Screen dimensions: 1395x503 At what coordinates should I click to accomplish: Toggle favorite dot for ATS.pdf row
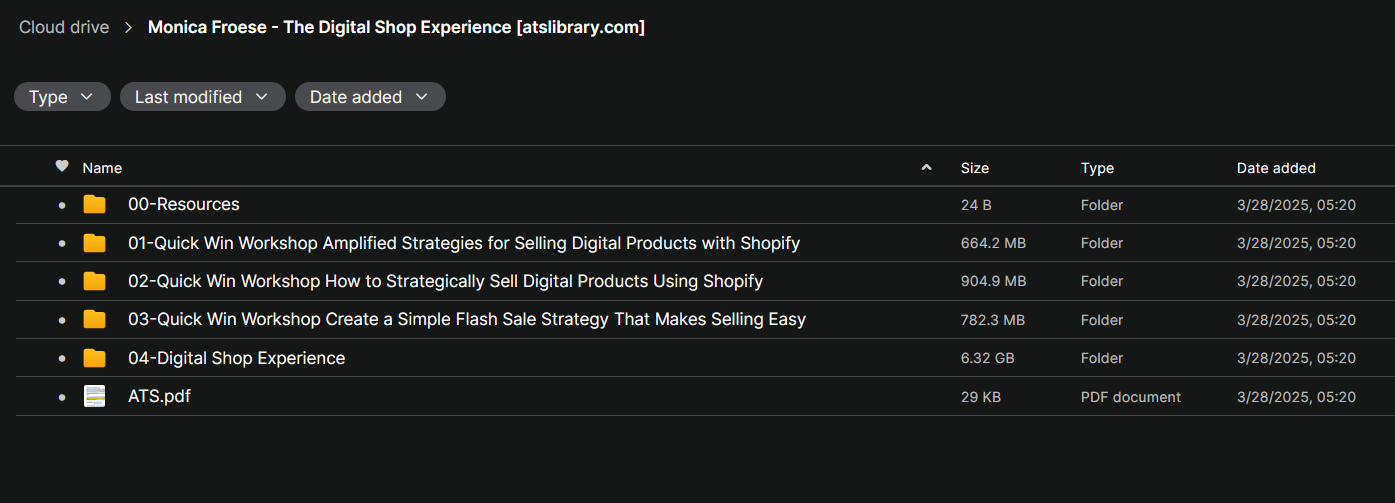tap(62, 397)
